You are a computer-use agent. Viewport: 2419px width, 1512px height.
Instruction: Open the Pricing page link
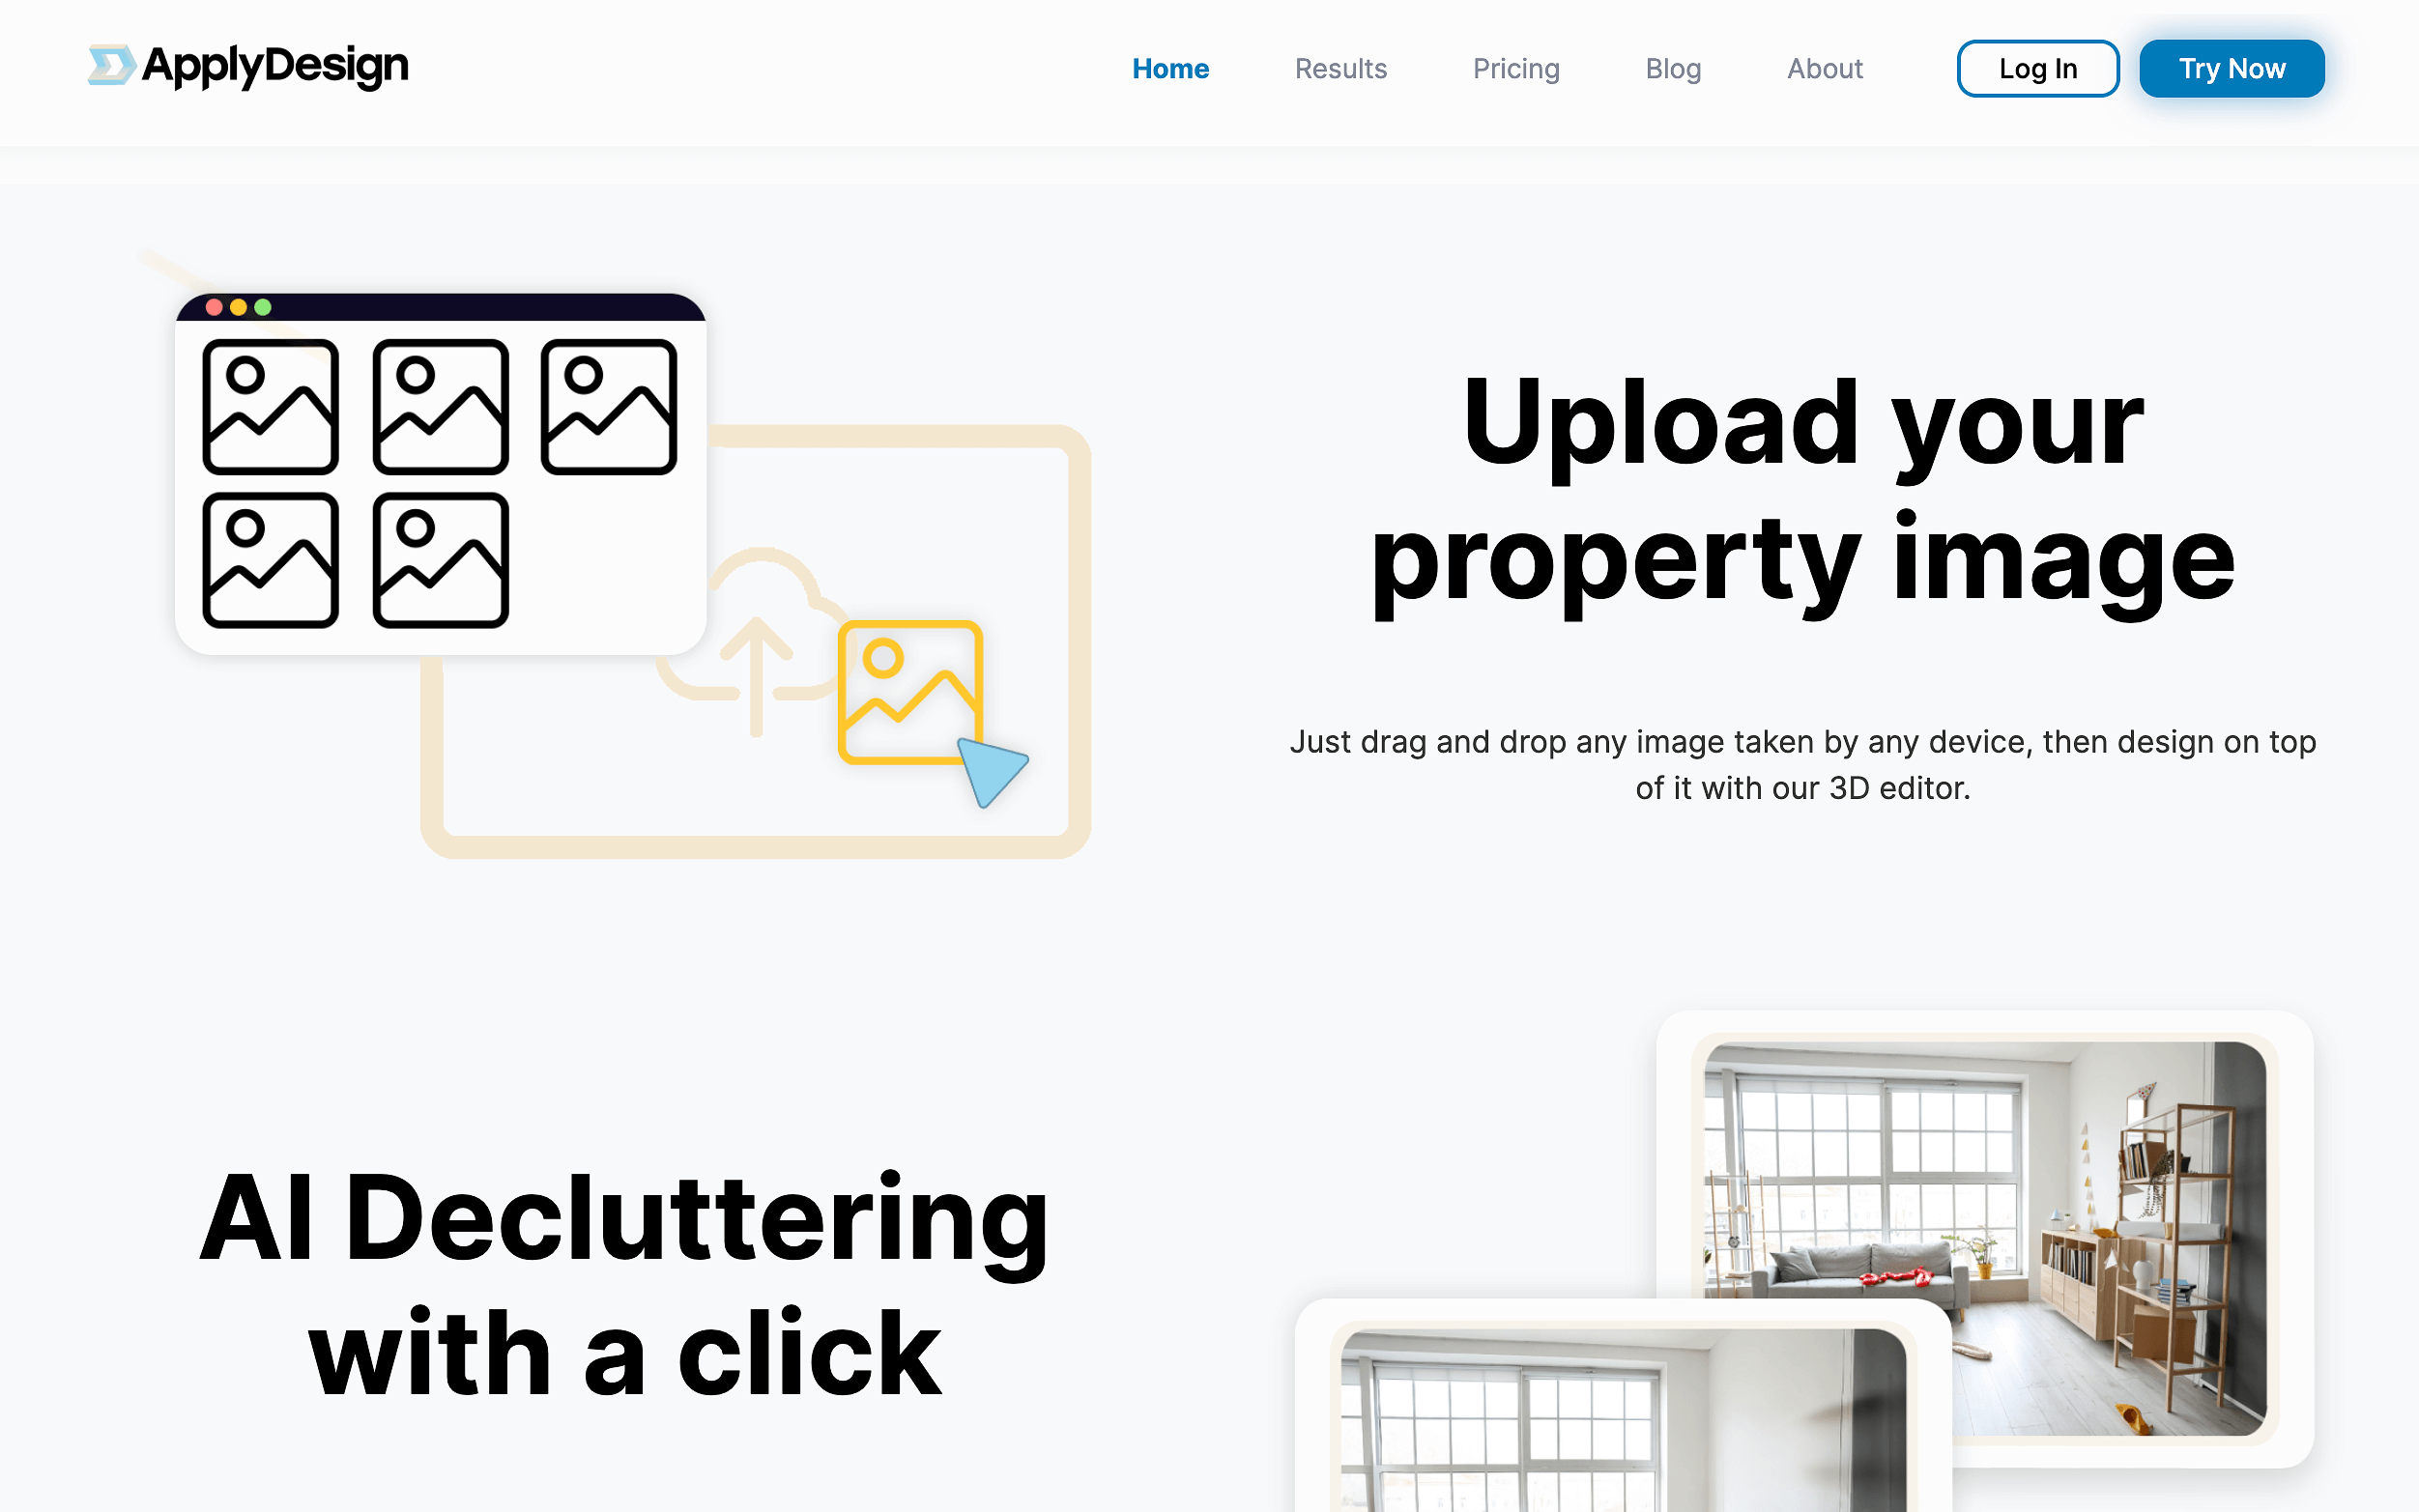(x=1515, y=68)
